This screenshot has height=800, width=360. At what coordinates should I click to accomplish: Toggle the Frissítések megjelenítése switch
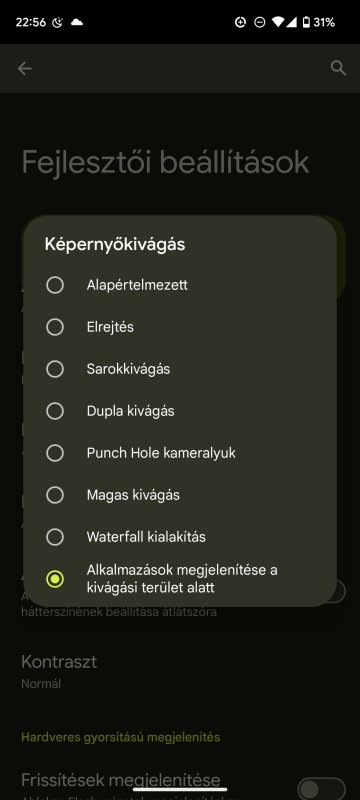point(321,789)
